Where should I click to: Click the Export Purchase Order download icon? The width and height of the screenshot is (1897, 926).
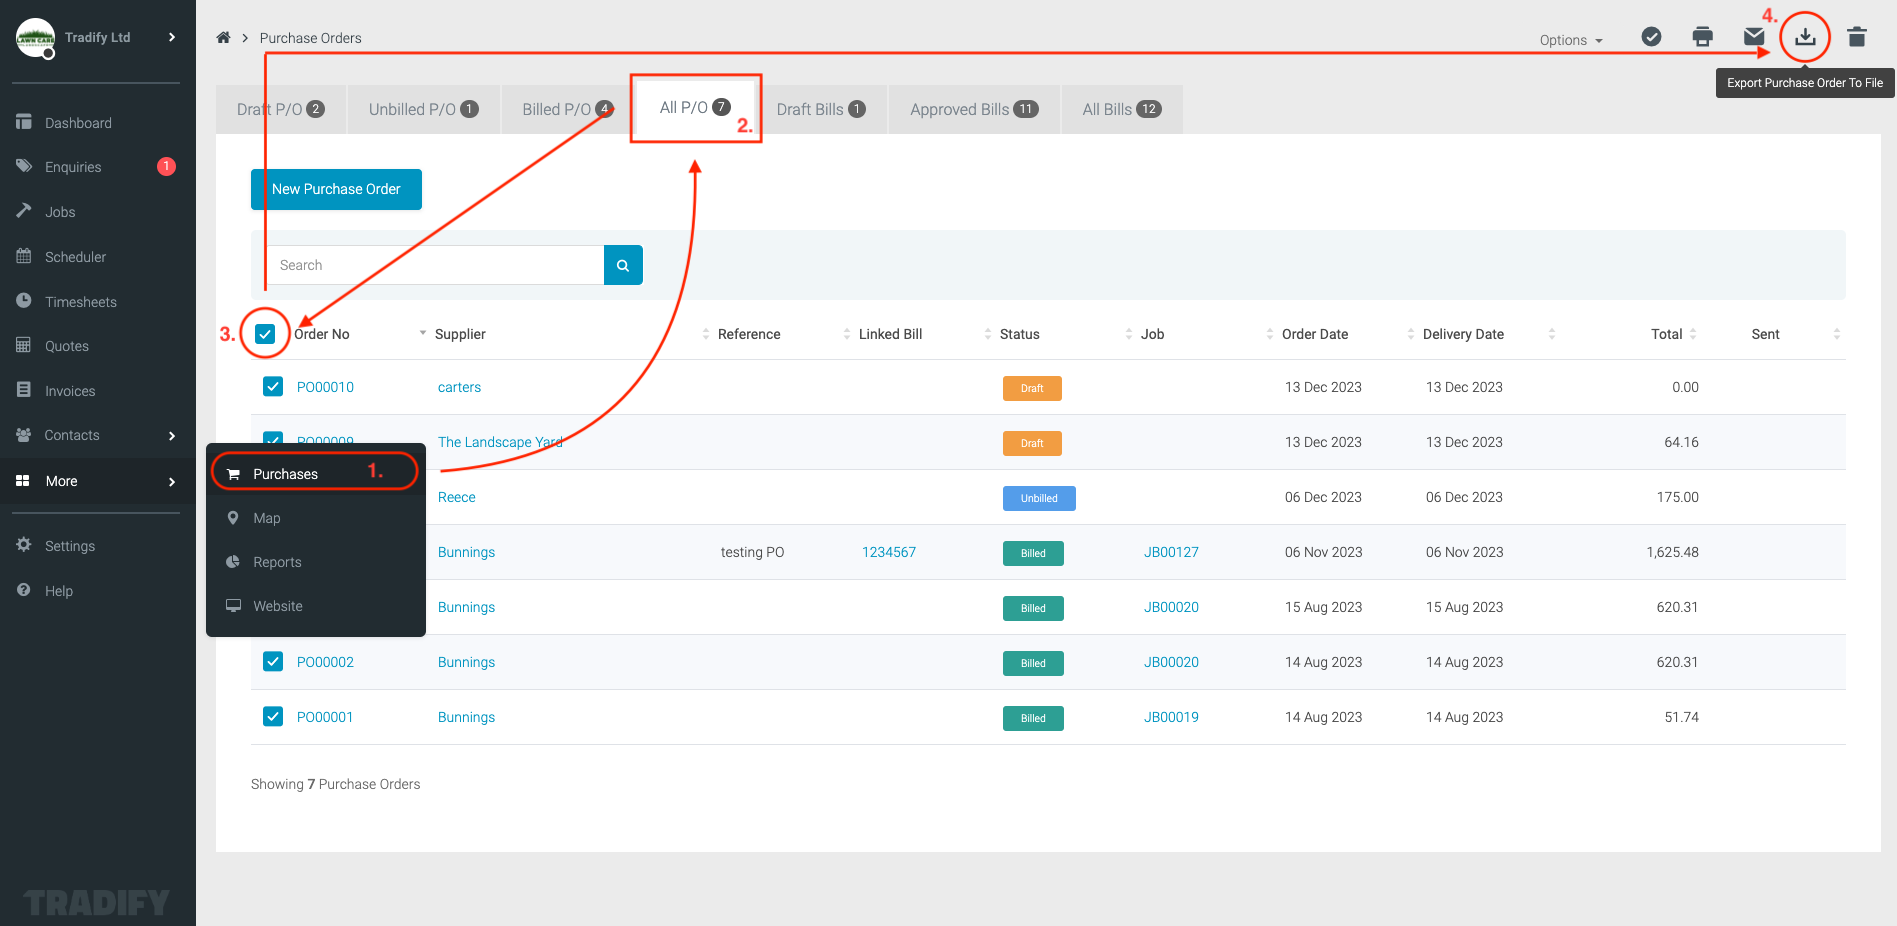point(1804,37)
